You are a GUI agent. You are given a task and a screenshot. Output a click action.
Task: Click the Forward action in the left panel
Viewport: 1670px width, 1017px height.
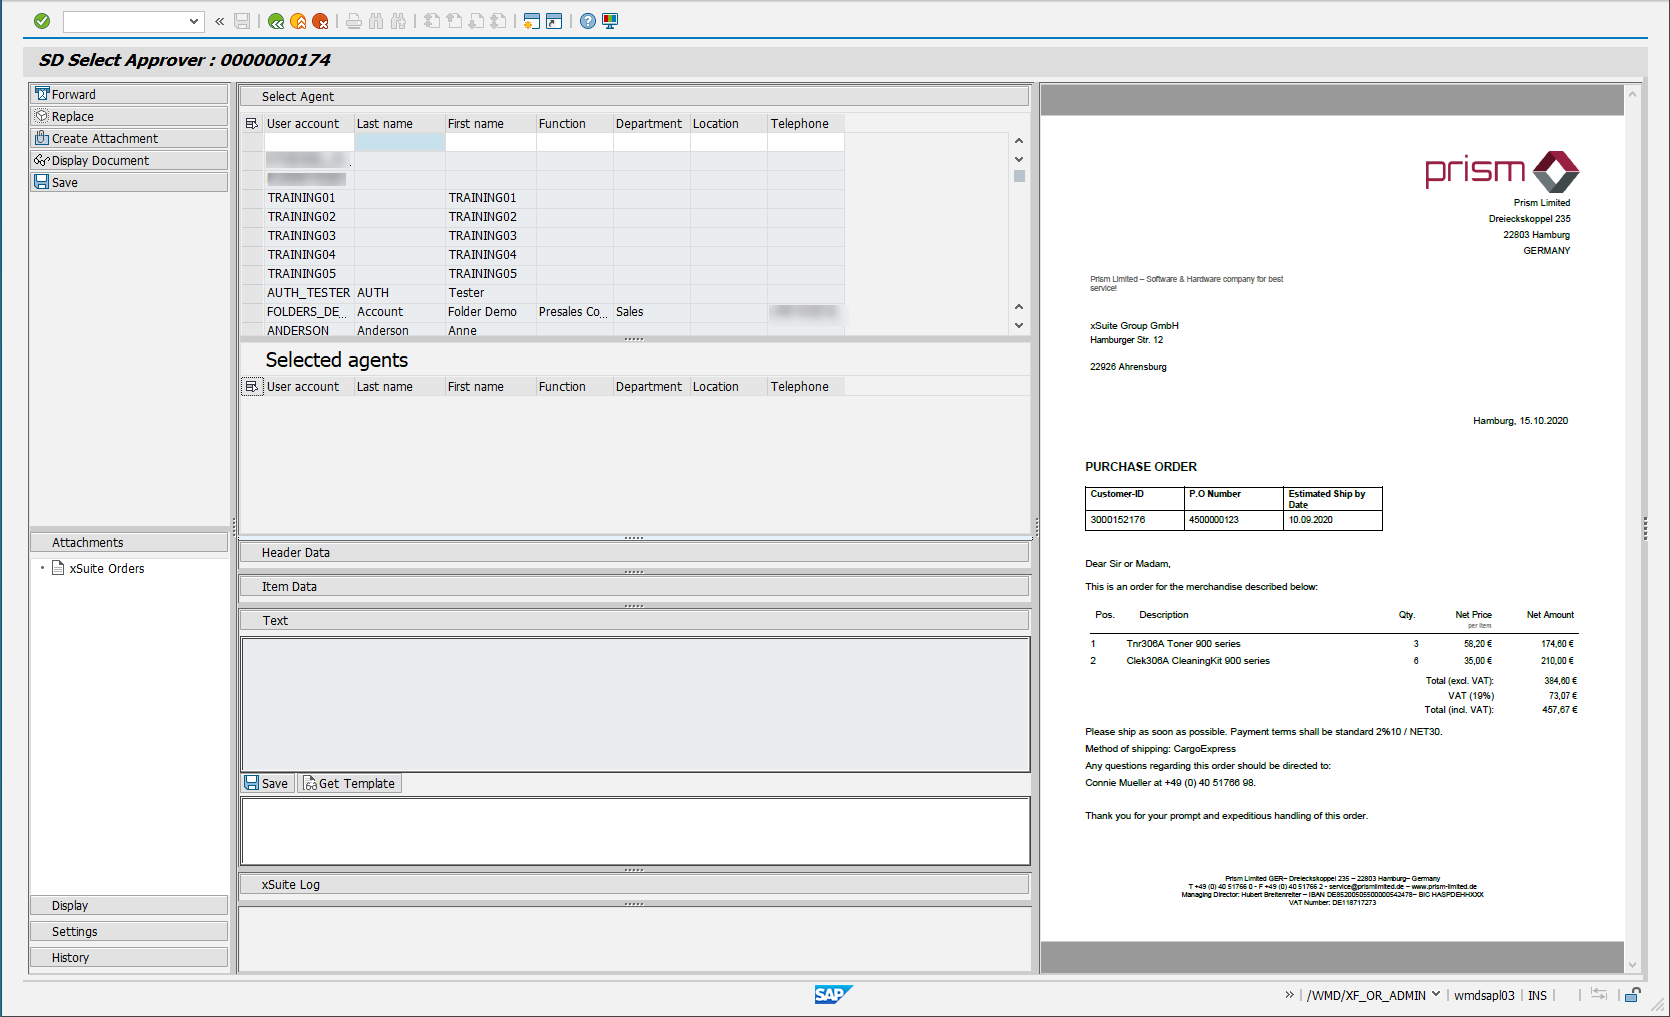(73, 93)
